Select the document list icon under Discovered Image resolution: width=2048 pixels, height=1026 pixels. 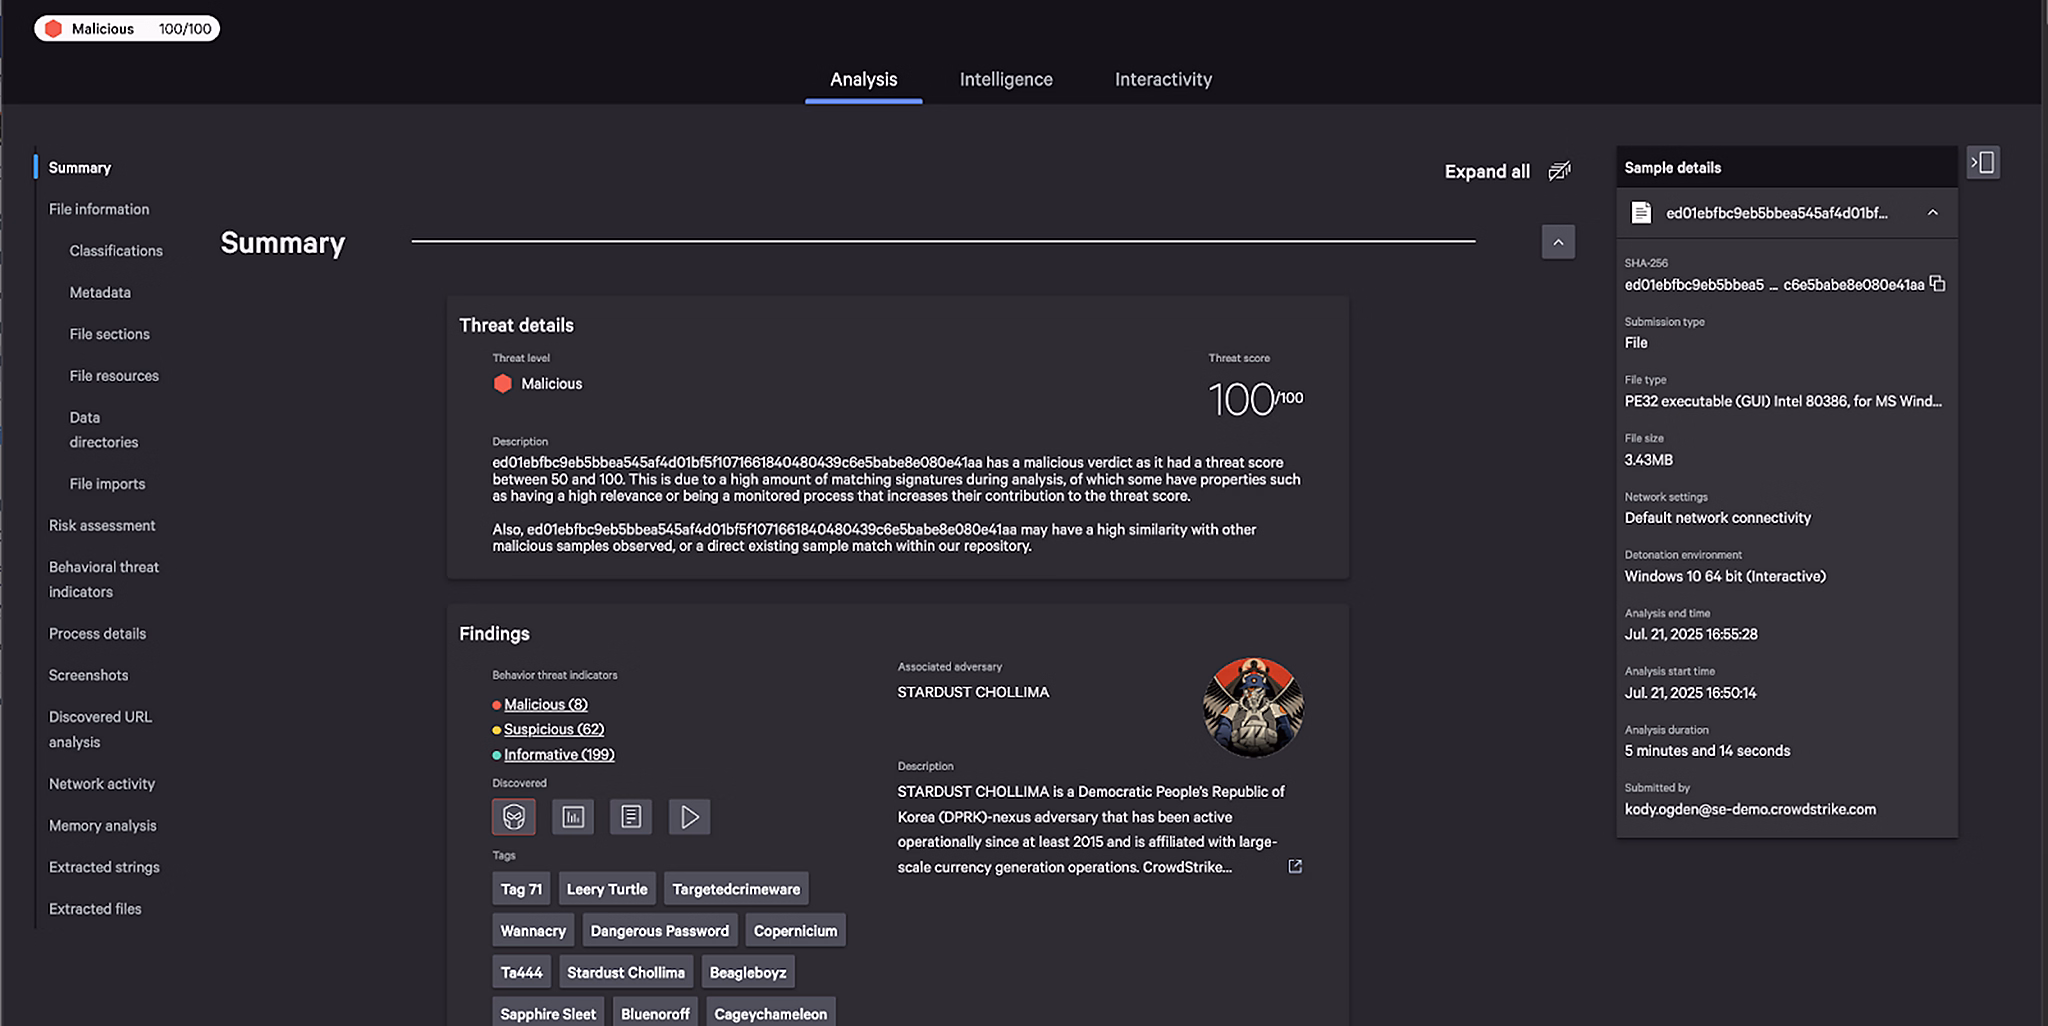[x=631, y=817]
